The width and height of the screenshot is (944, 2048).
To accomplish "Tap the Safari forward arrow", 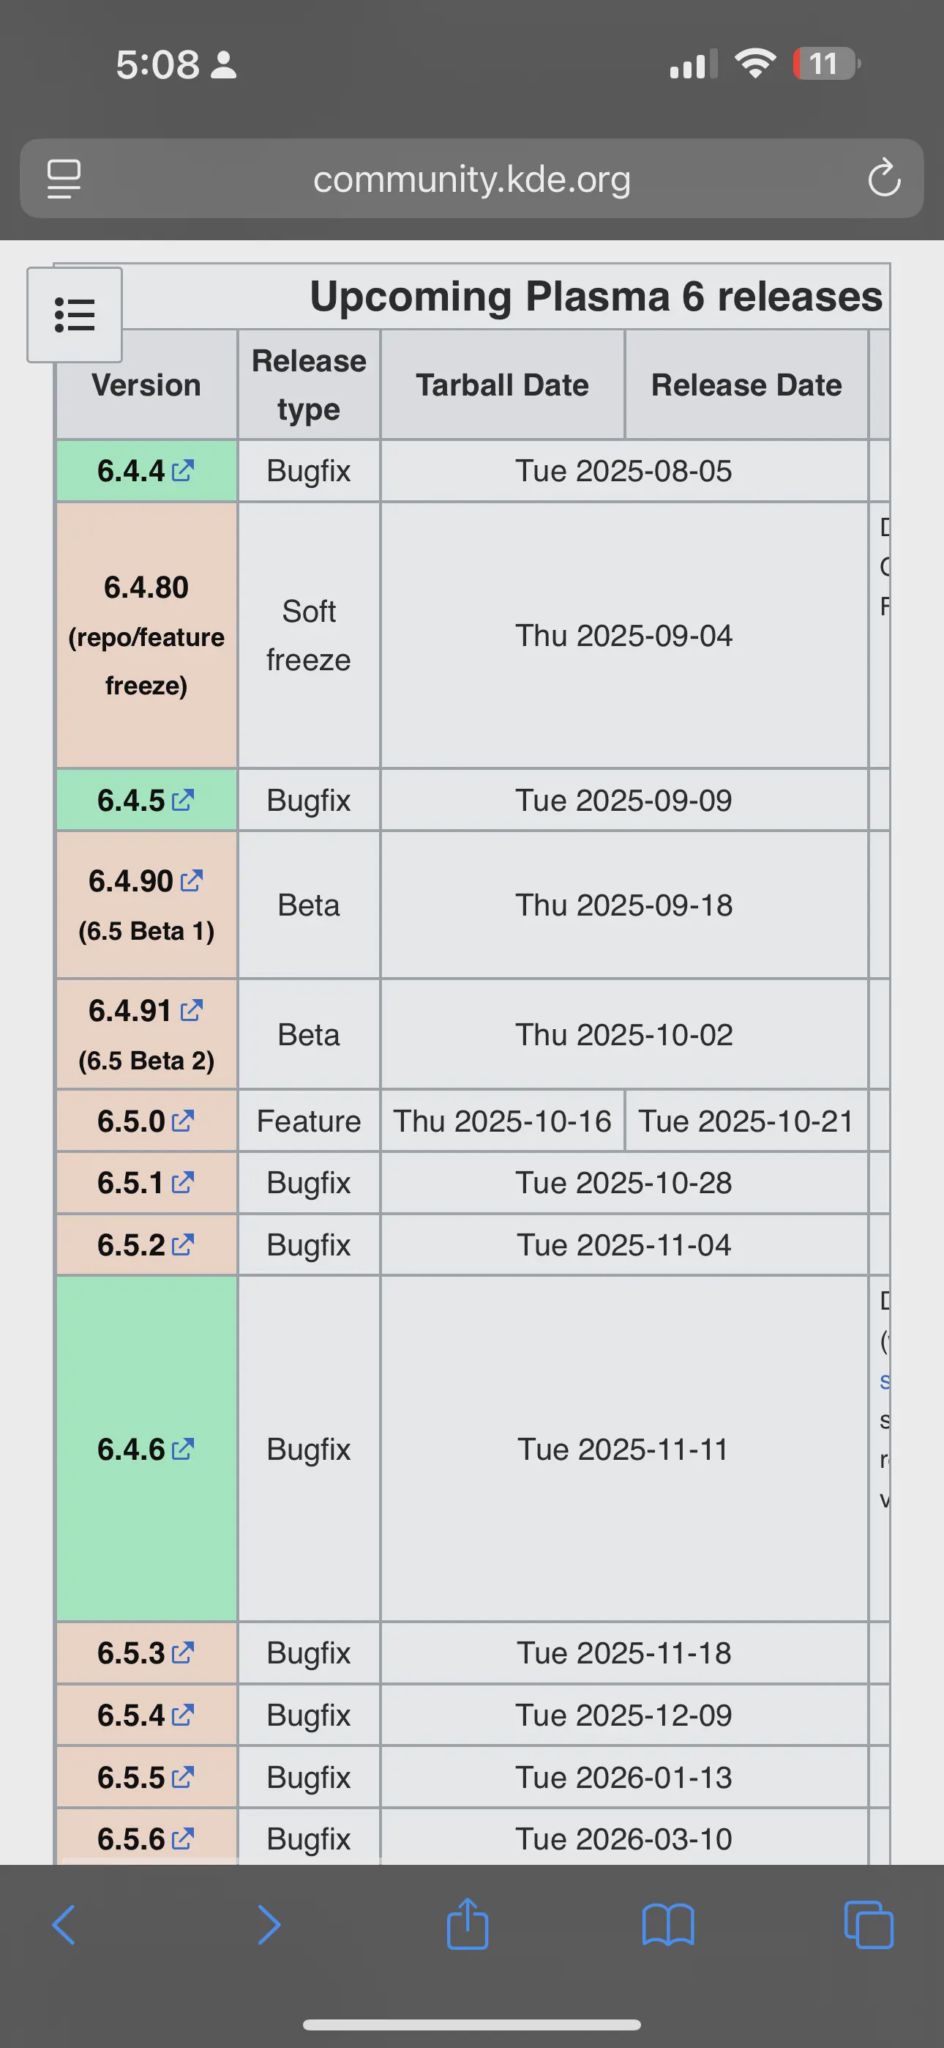I will (269, 1924).
